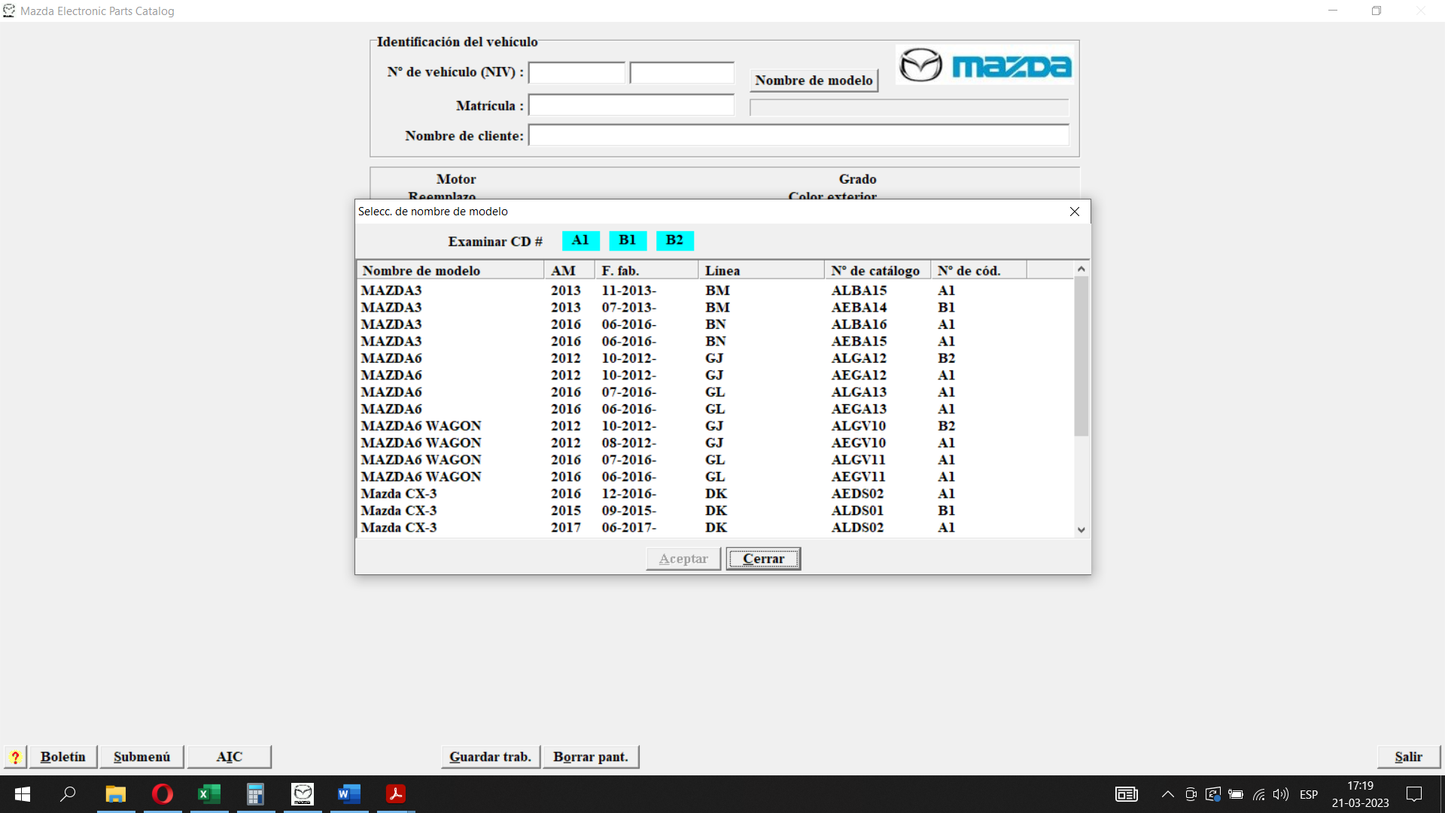Select MAZDA6 WAGON row catalog ALGV10
The image size is (1445, 813).
coord(715,426)
